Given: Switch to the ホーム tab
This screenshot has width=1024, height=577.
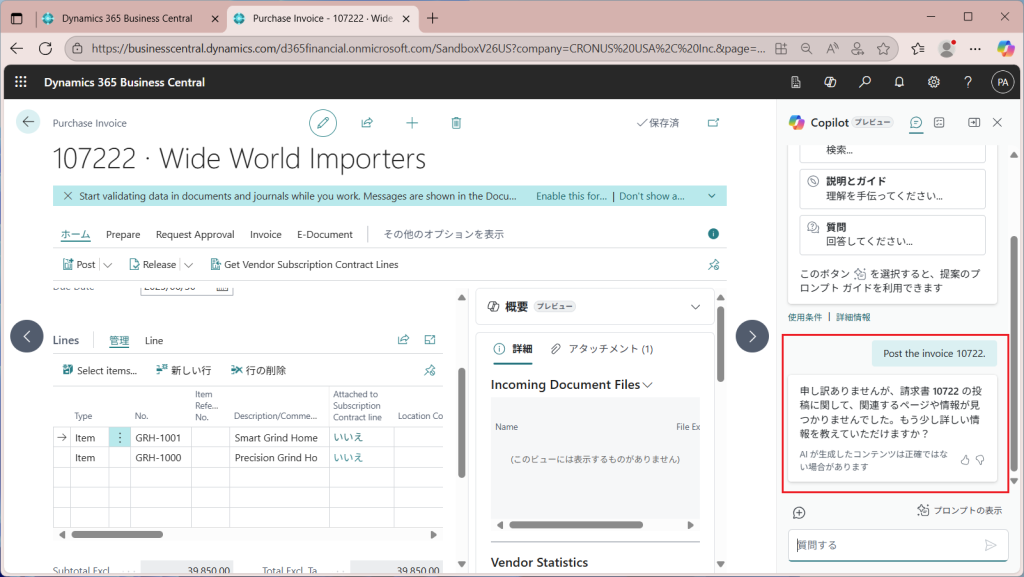Looking at the screenshot, I should point(76,234).
